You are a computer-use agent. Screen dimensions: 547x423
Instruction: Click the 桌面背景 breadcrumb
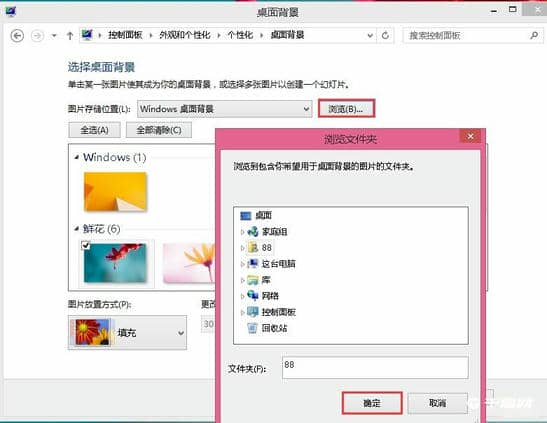pos(287,35)
